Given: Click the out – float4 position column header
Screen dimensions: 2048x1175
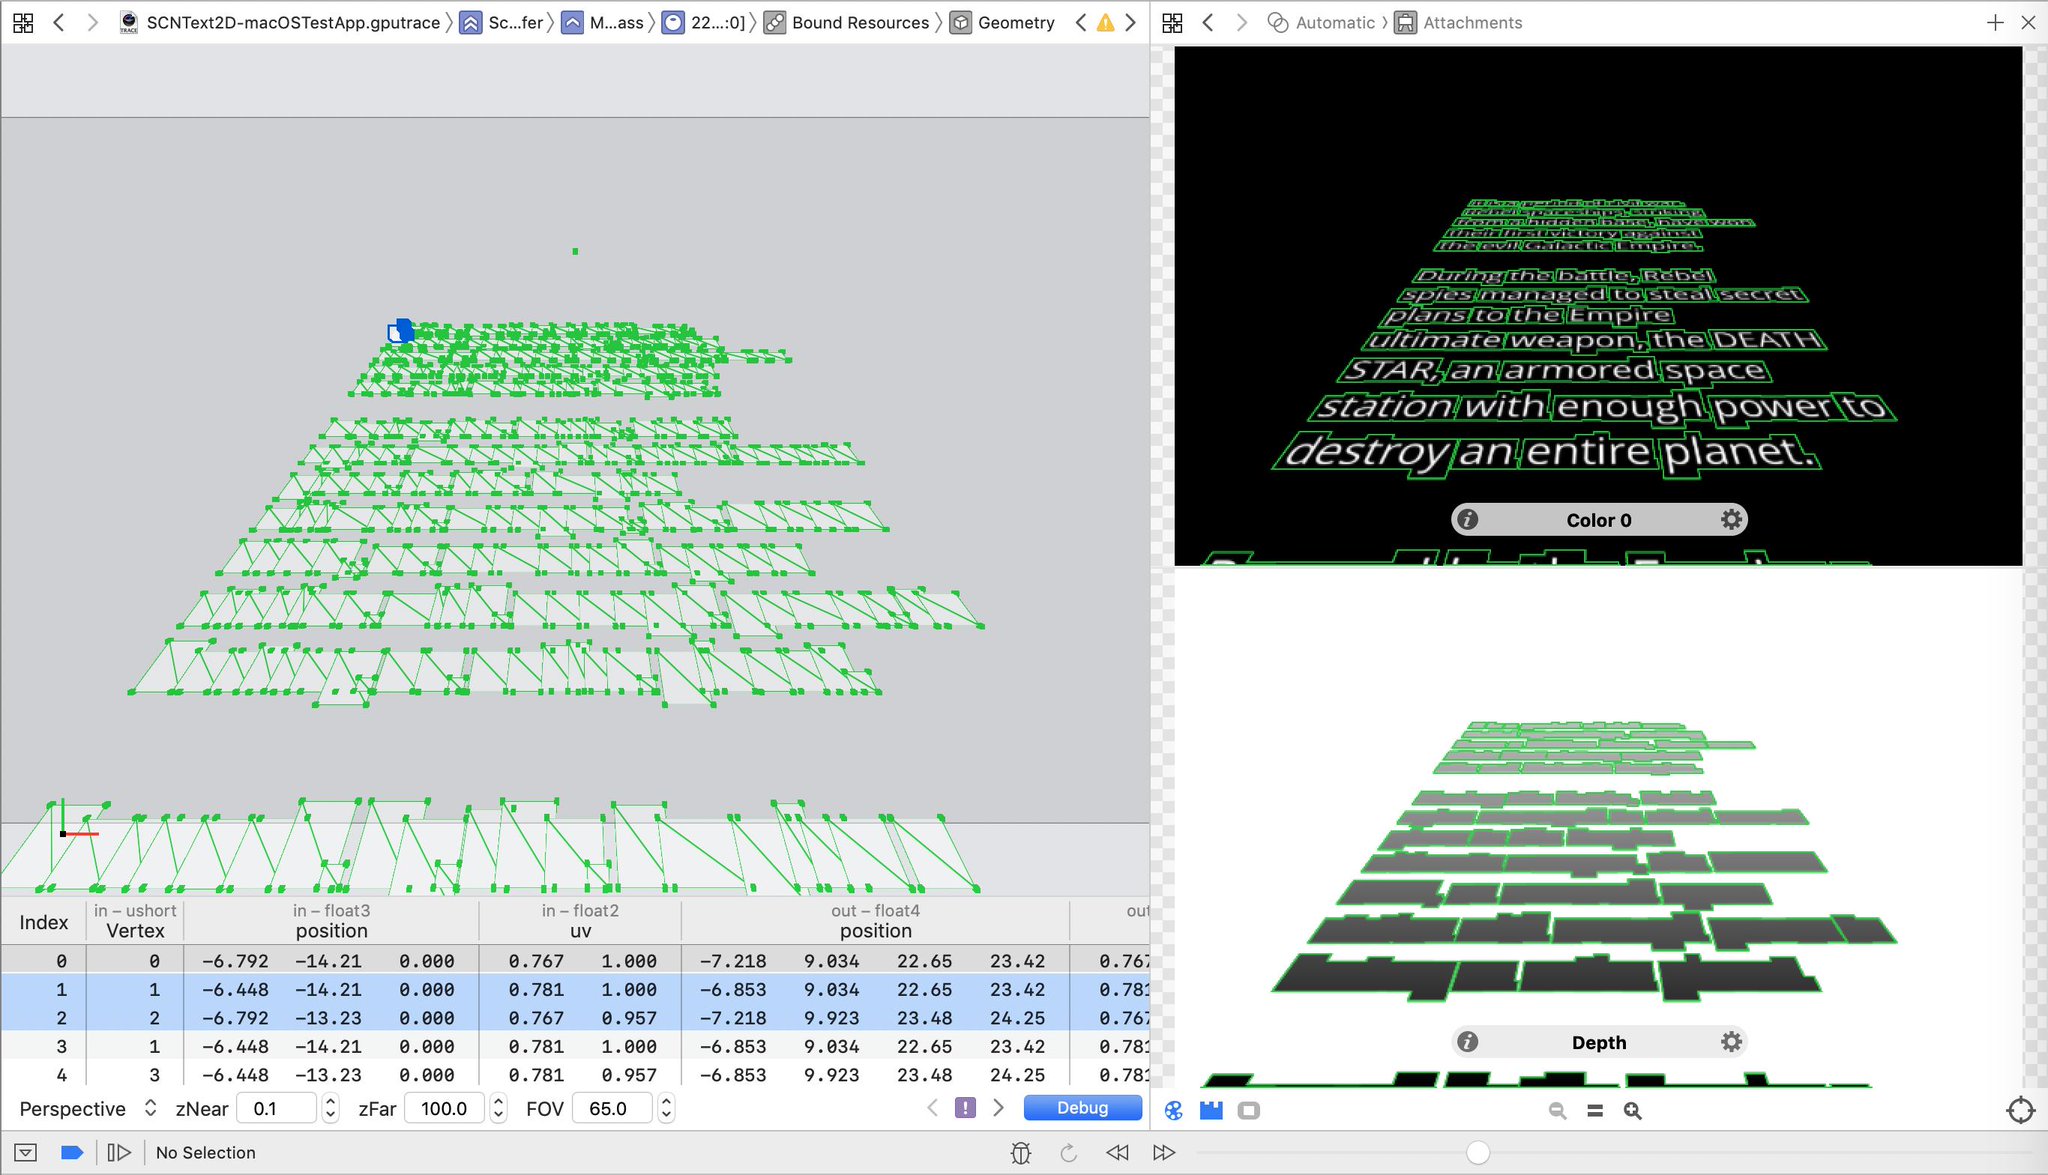Looking at the screenshot, I should (875, 920).
